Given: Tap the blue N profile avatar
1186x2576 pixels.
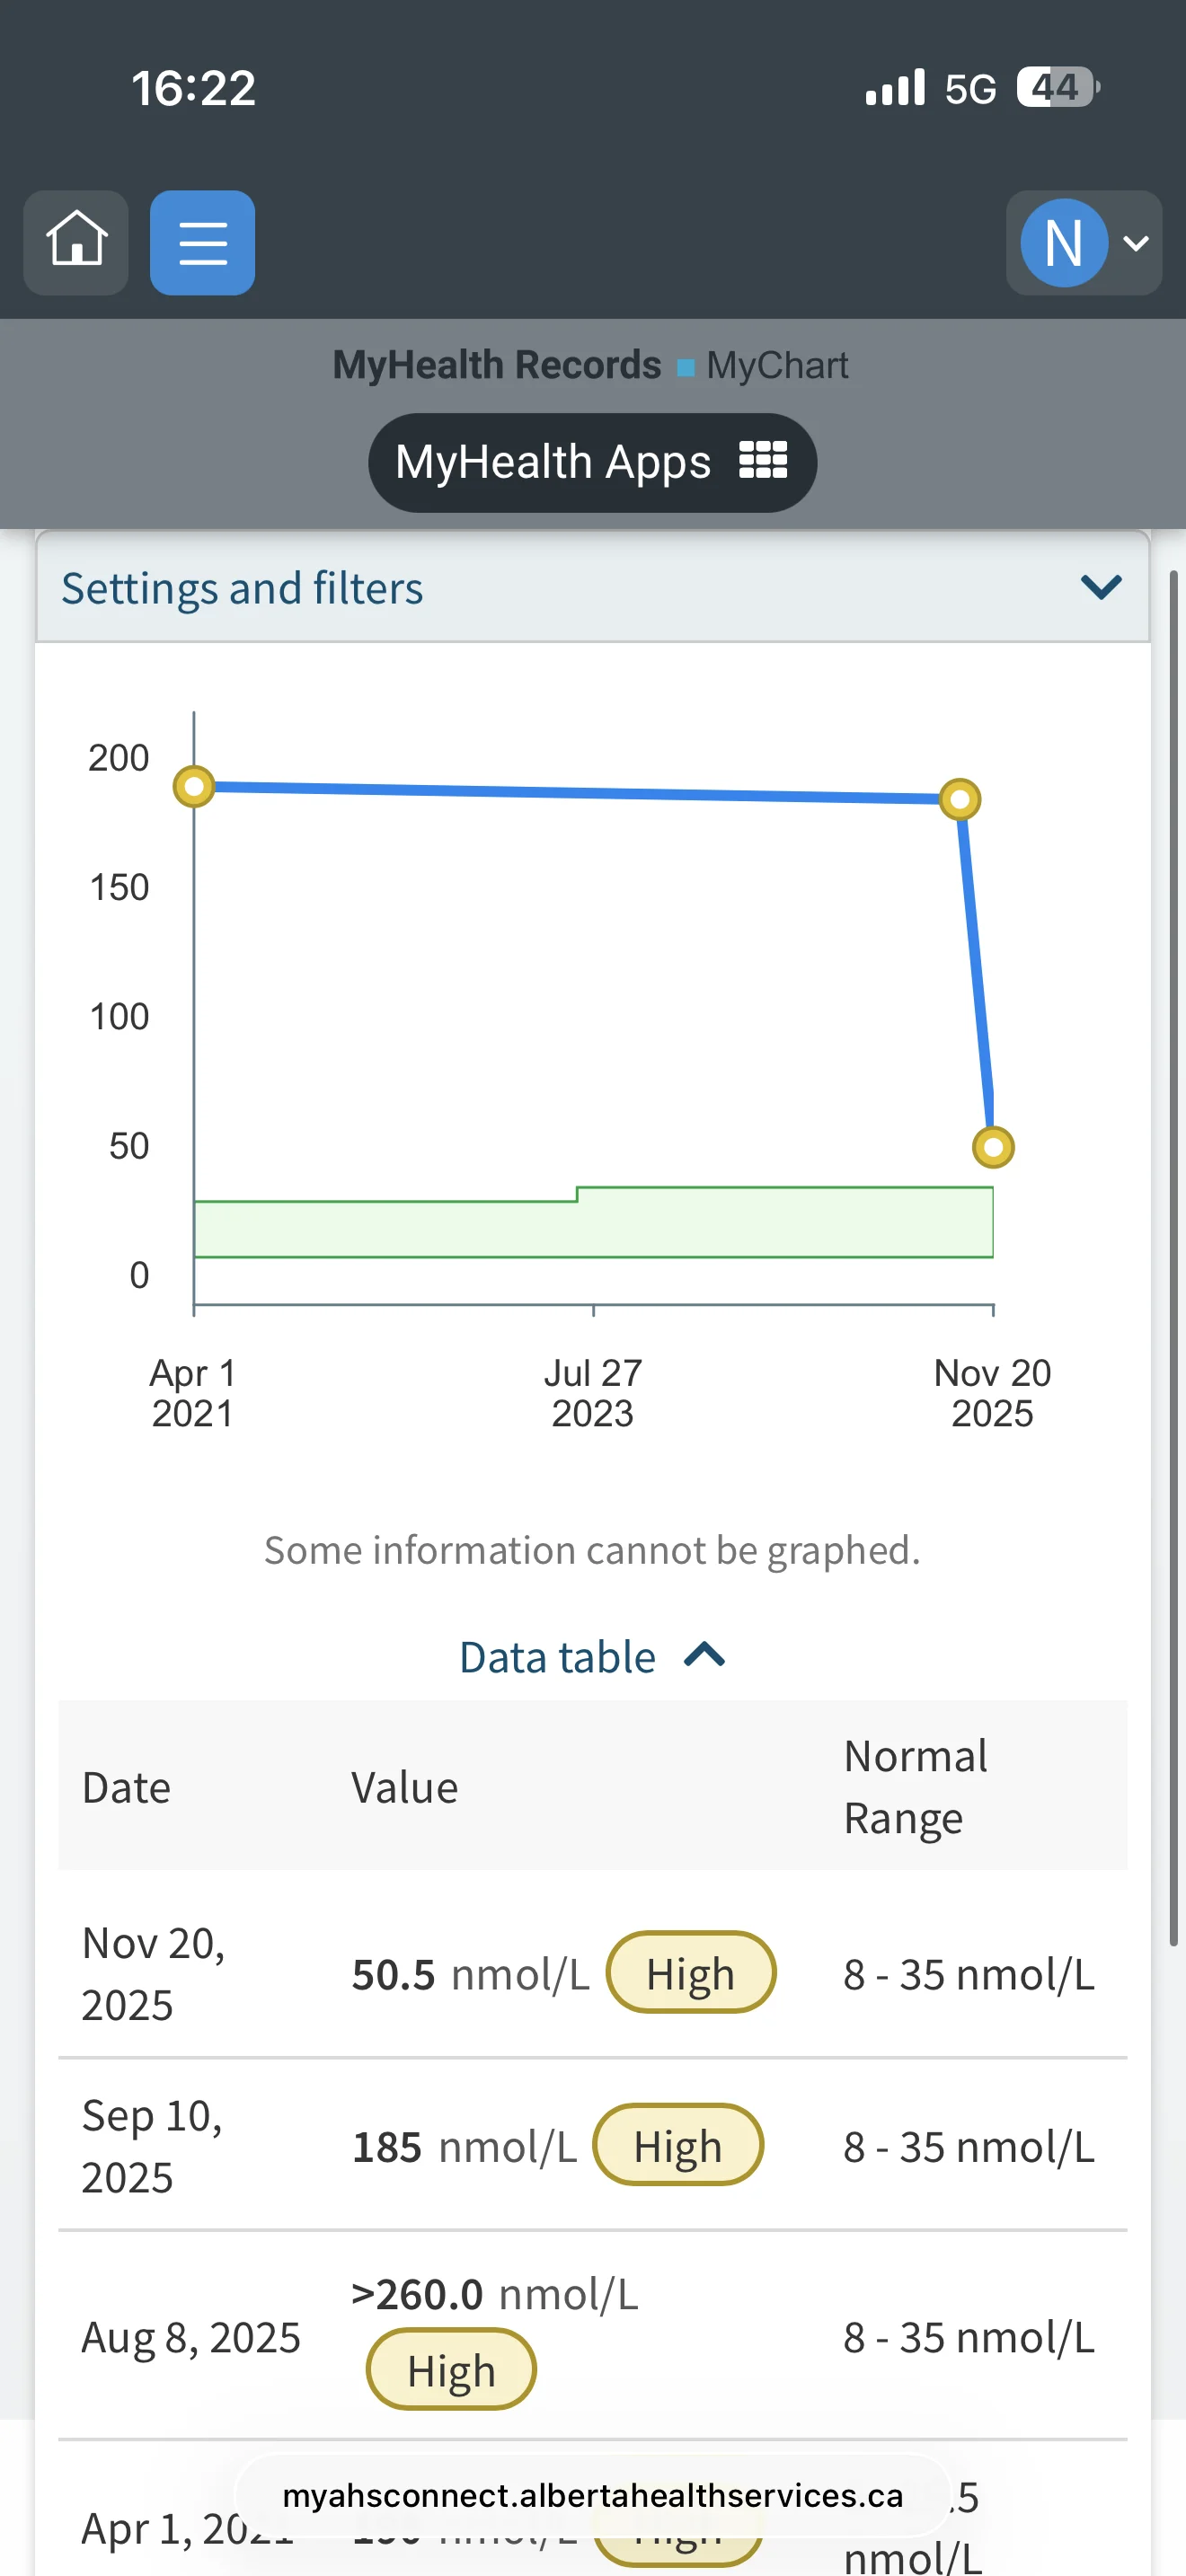Looking at the screenshot, I should tap(1063, 242).
